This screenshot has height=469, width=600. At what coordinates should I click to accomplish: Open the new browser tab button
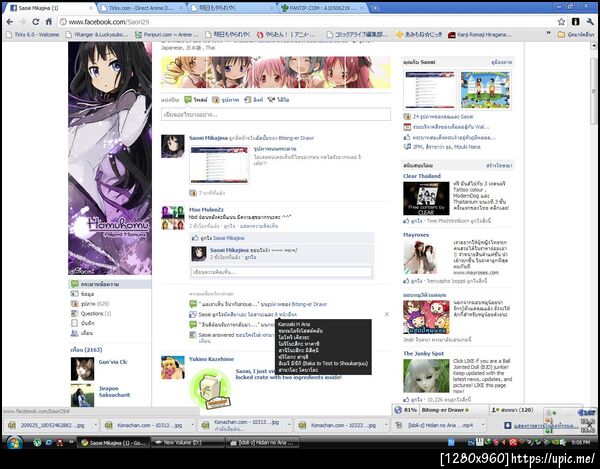click(x=376, y=8)
